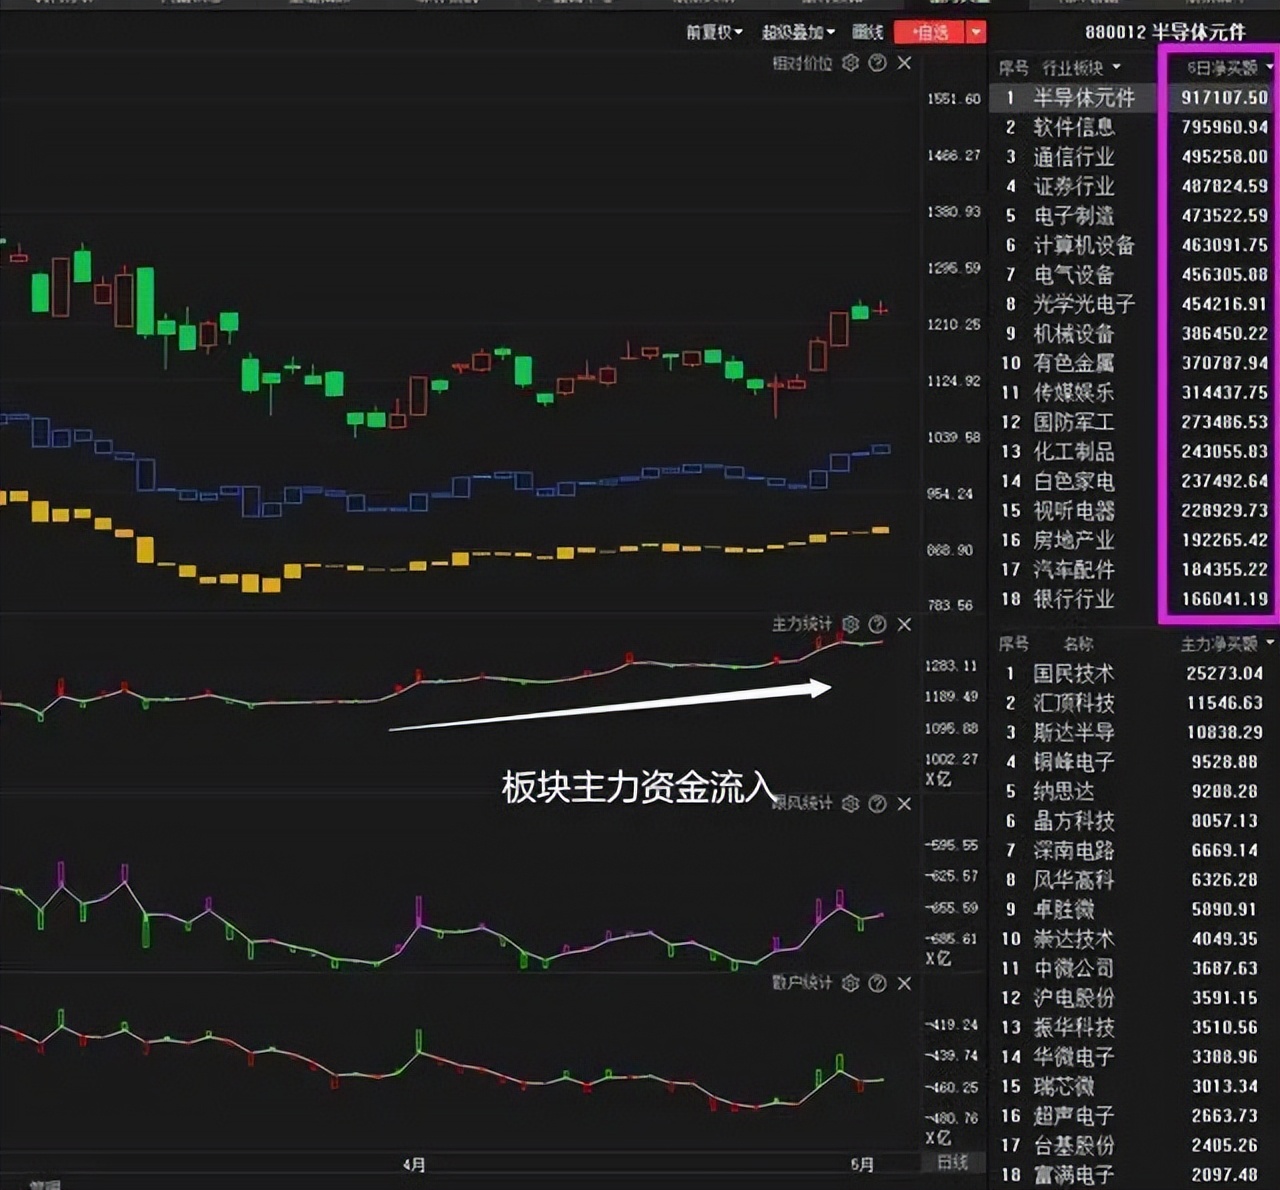1280x1190 pixels.
Task: Switch to the 日线 daily period tab
Action: [x=952, y=1162]
